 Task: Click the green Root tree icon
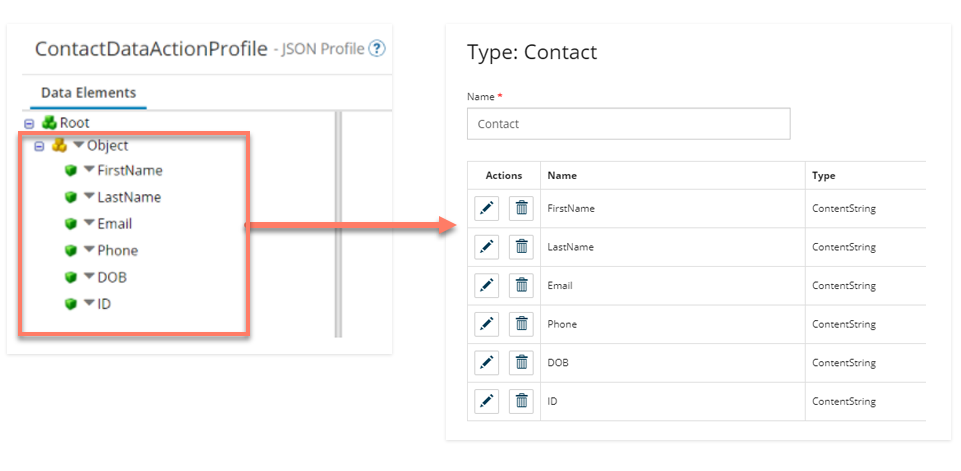click(49, 123)
